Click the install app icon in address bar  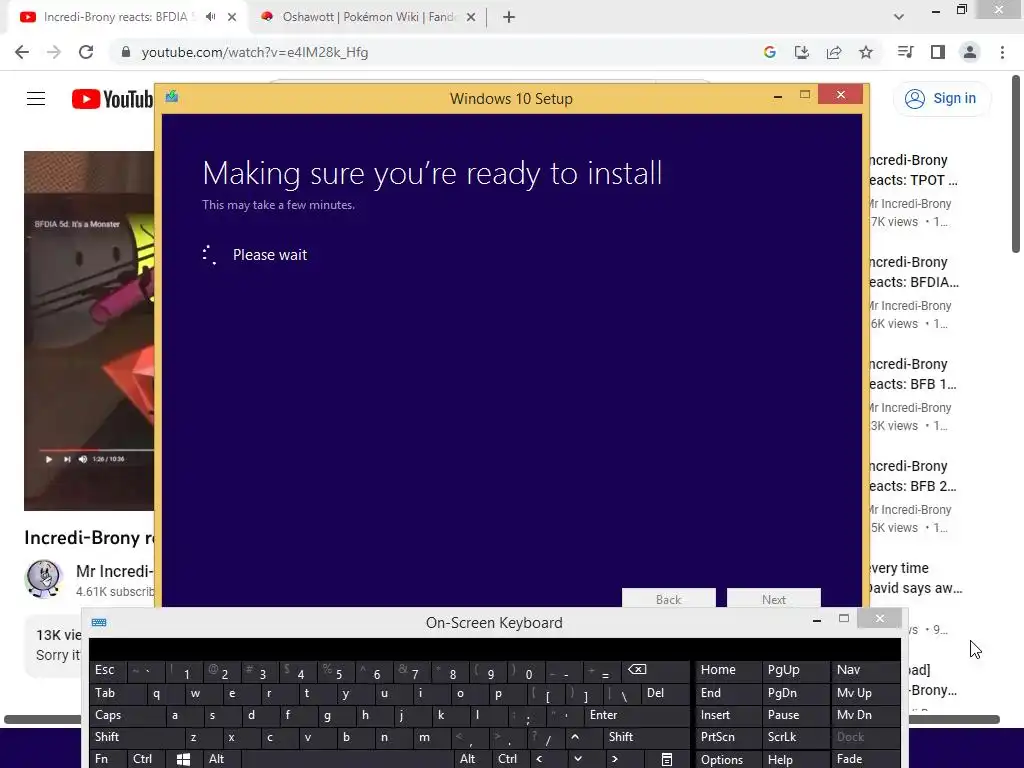[x=802, y=52]
